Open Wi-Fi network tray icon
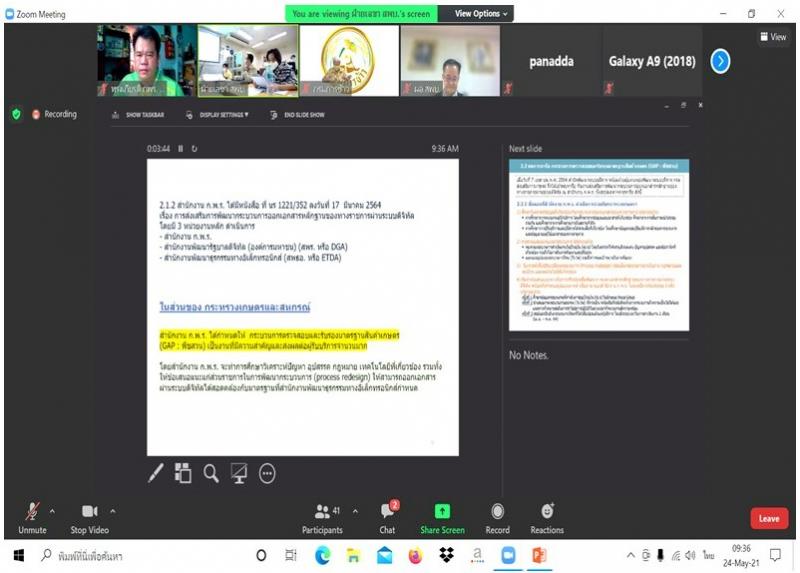This screenshot has width=800, height=573. point(676,556)
